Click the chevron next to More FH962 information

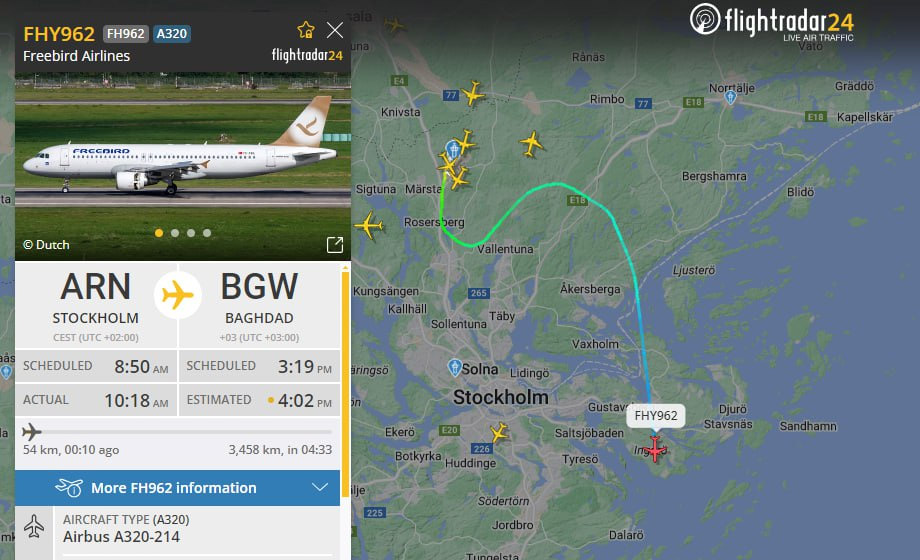tap(320, 487)
